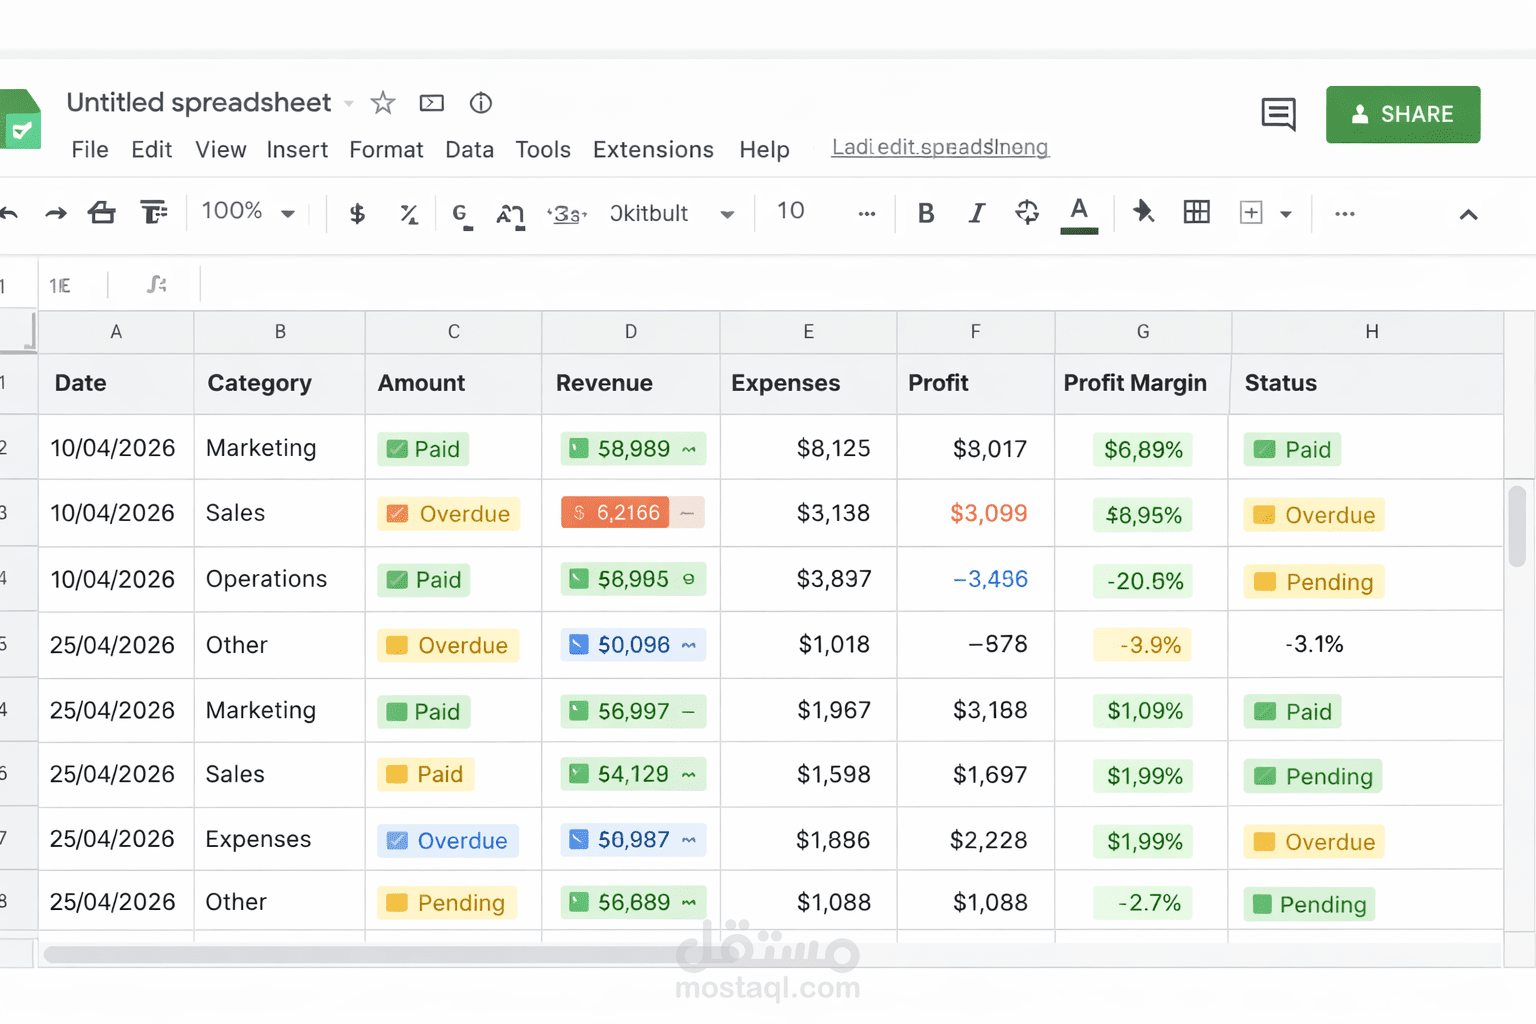Open the text color picker
This screenshot has height=1024, width=1536.
[1079, 213]
